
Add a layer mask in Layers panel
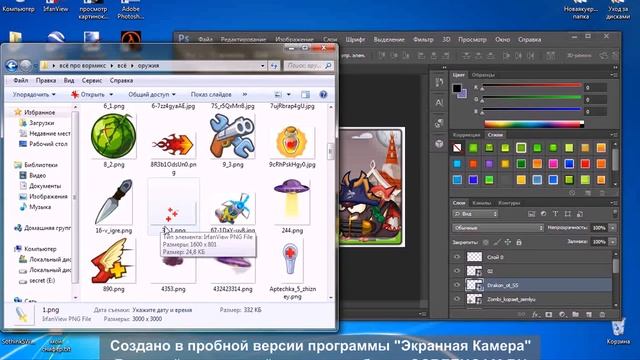[549, 315]
